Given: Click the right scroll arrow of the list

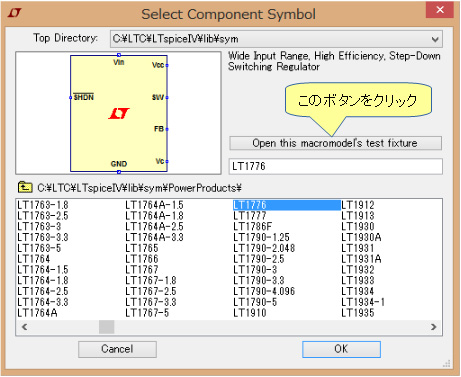Looking at the screenshot, I should [x=433, y=327].
